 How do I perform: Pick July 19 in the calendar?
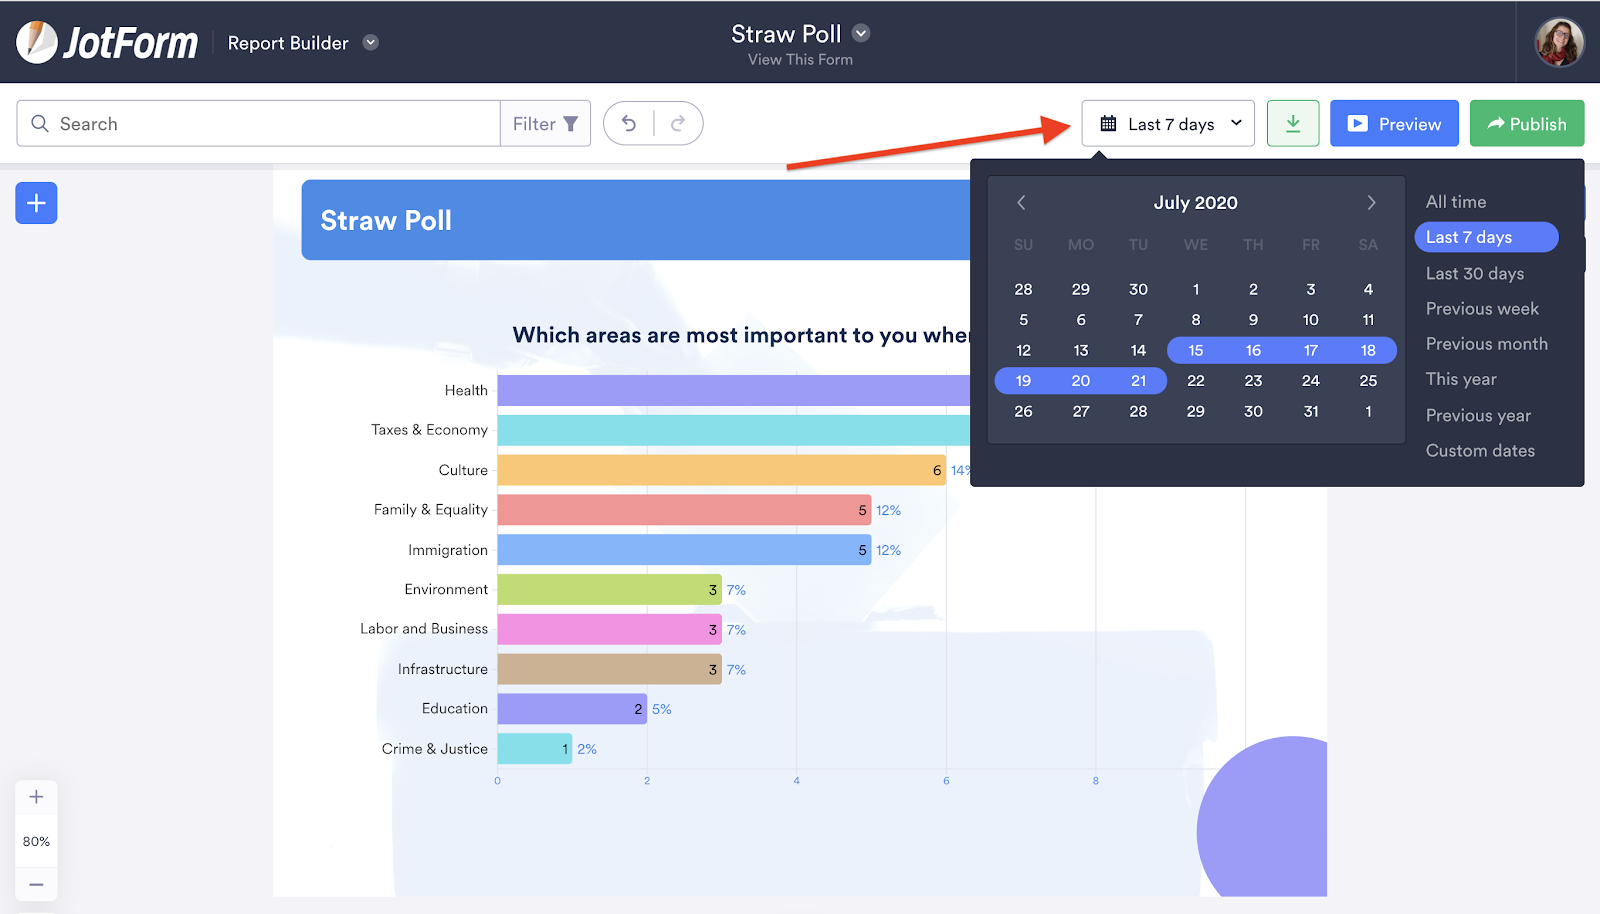click(x=1023, y=381)
